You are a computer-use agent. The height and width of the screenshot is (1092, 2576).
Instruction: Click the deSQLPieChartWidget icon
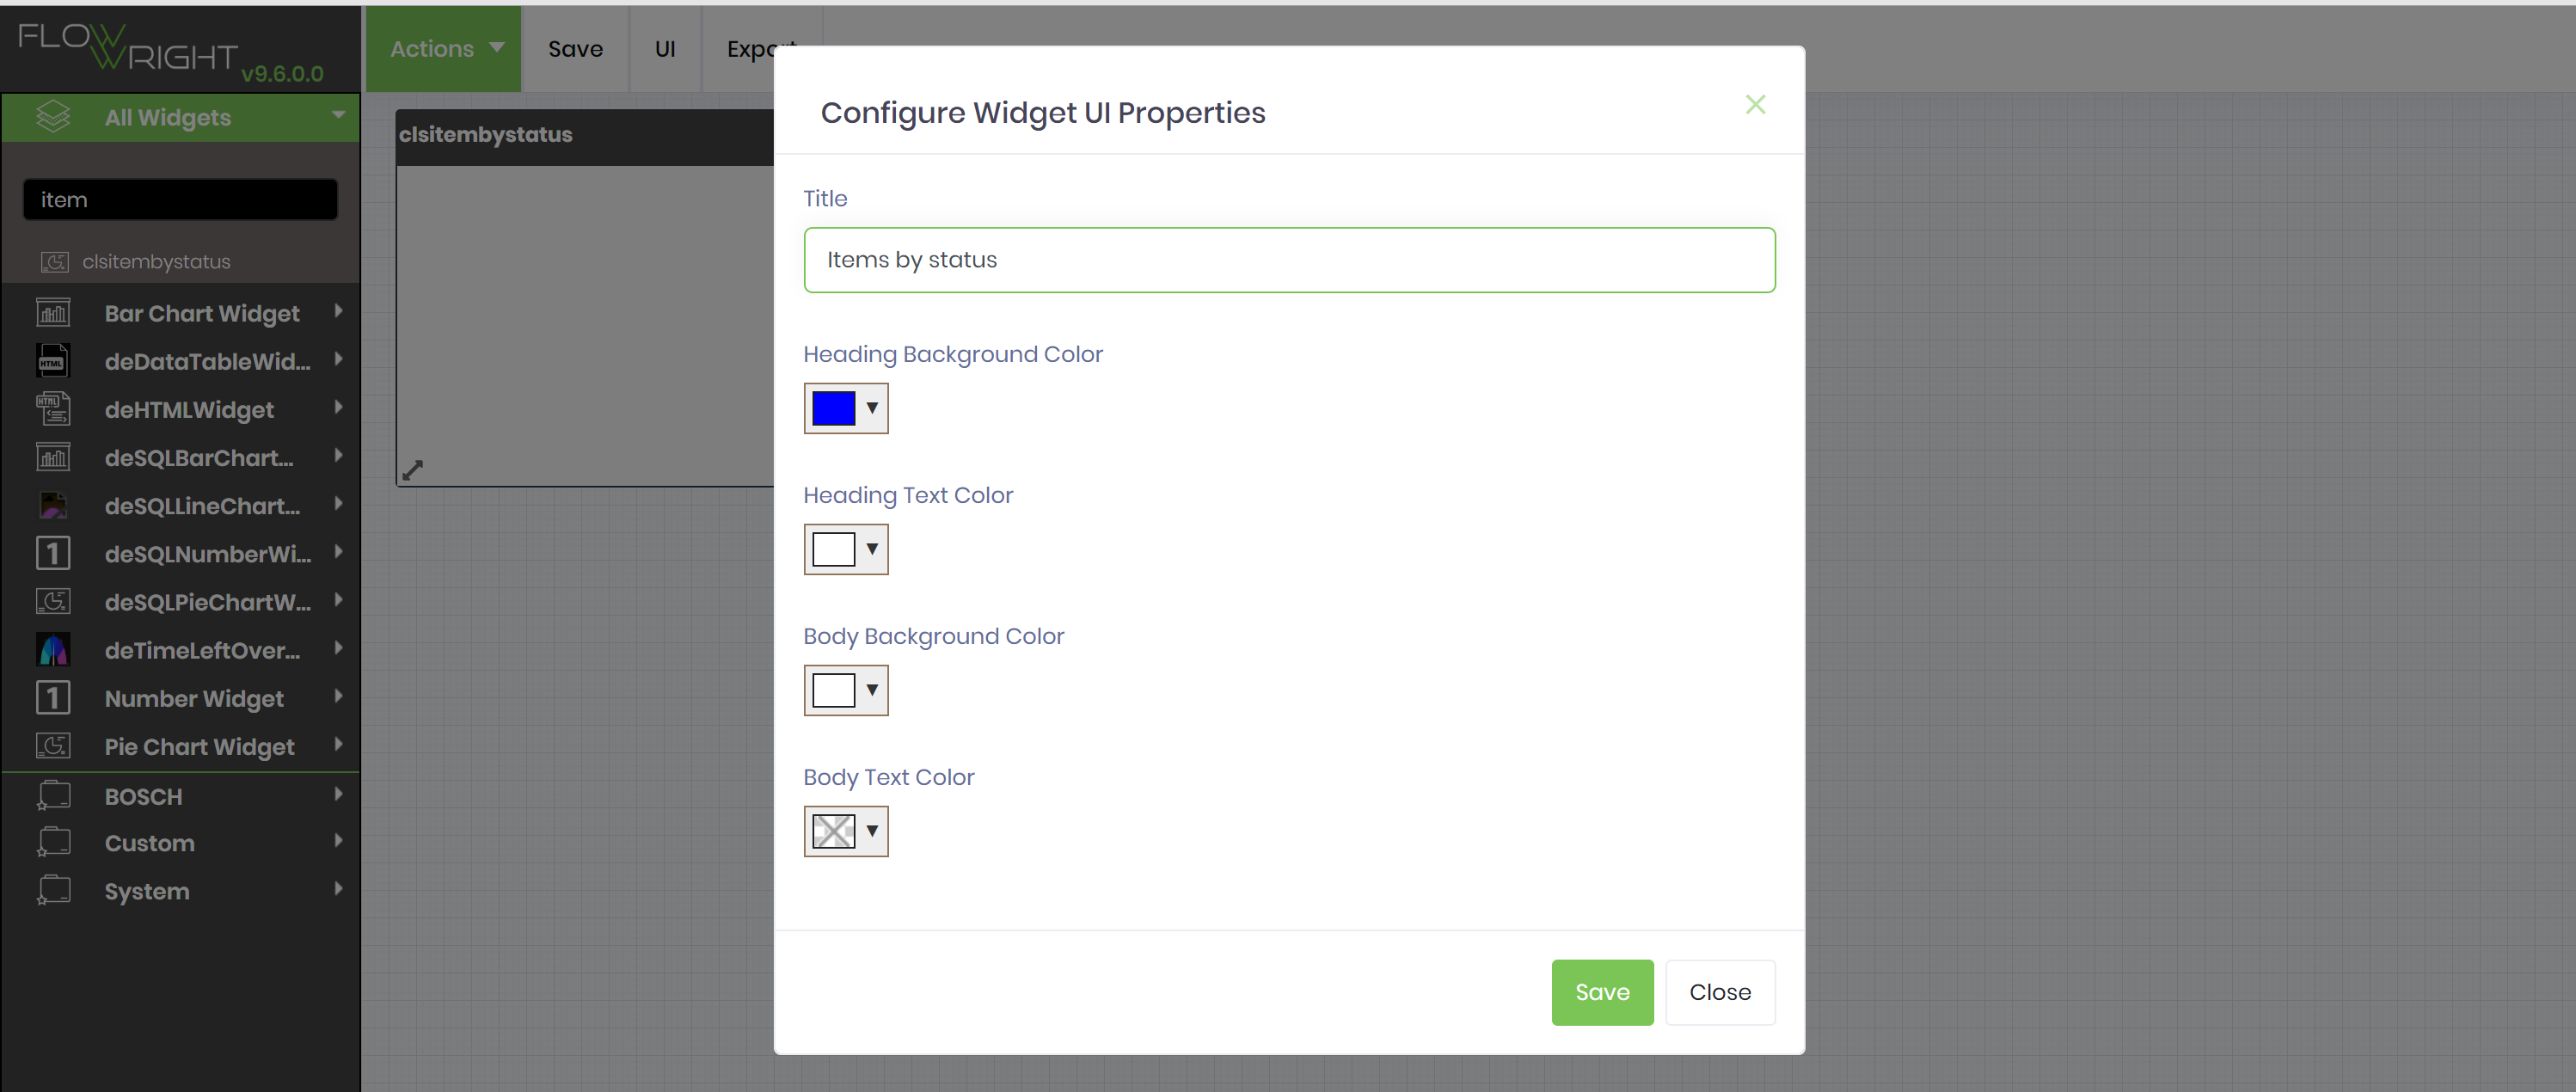click(x=53, y=601)
